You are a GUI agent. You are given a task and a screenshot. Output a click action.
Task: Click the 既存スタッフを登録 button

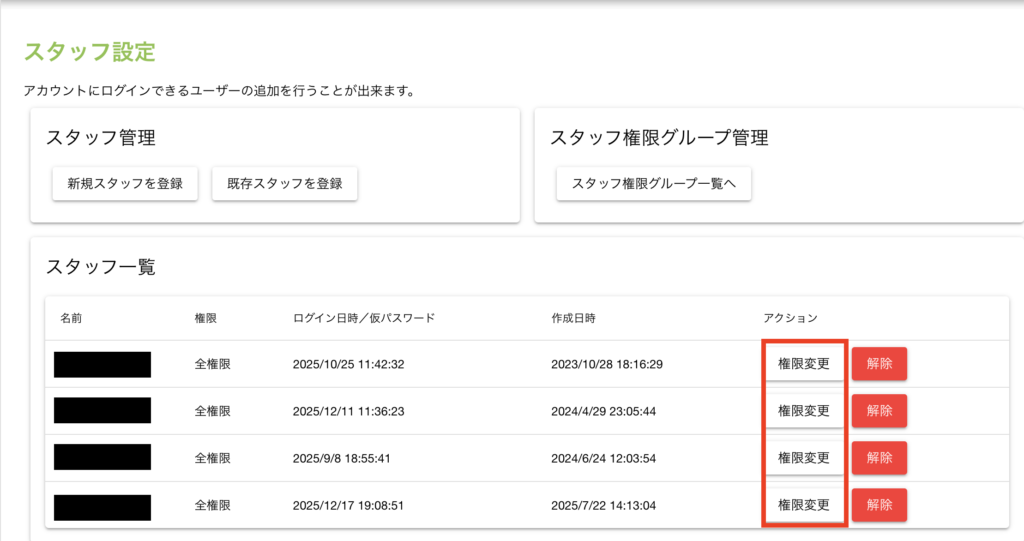pos(285,184)
